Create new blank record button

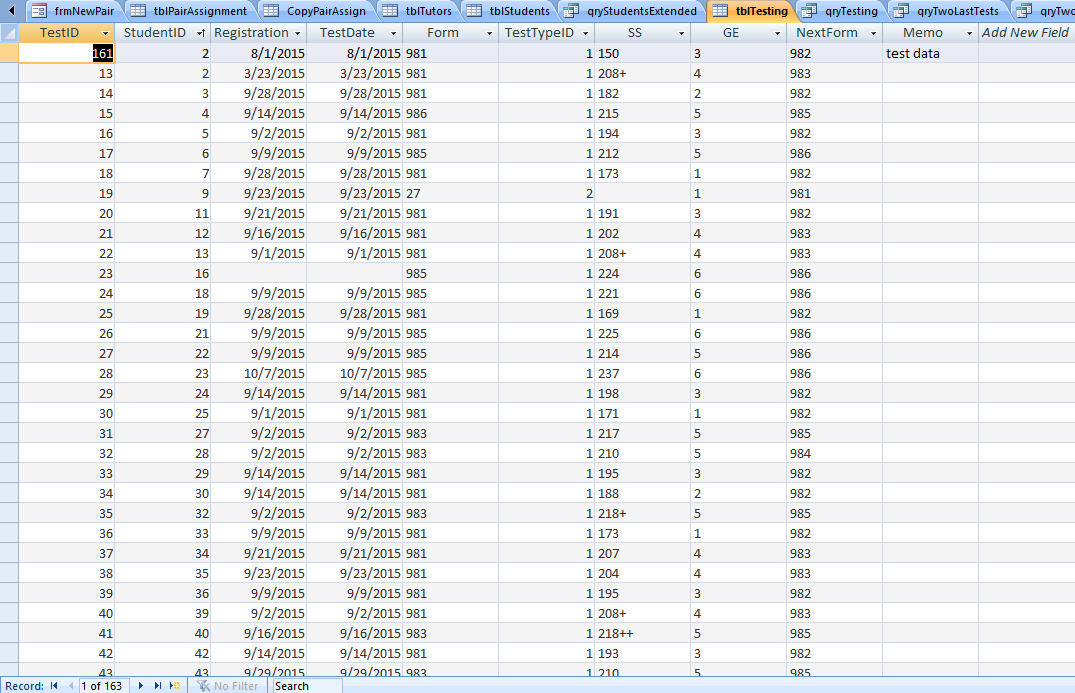pyautogui.click(x=175, y=685)
